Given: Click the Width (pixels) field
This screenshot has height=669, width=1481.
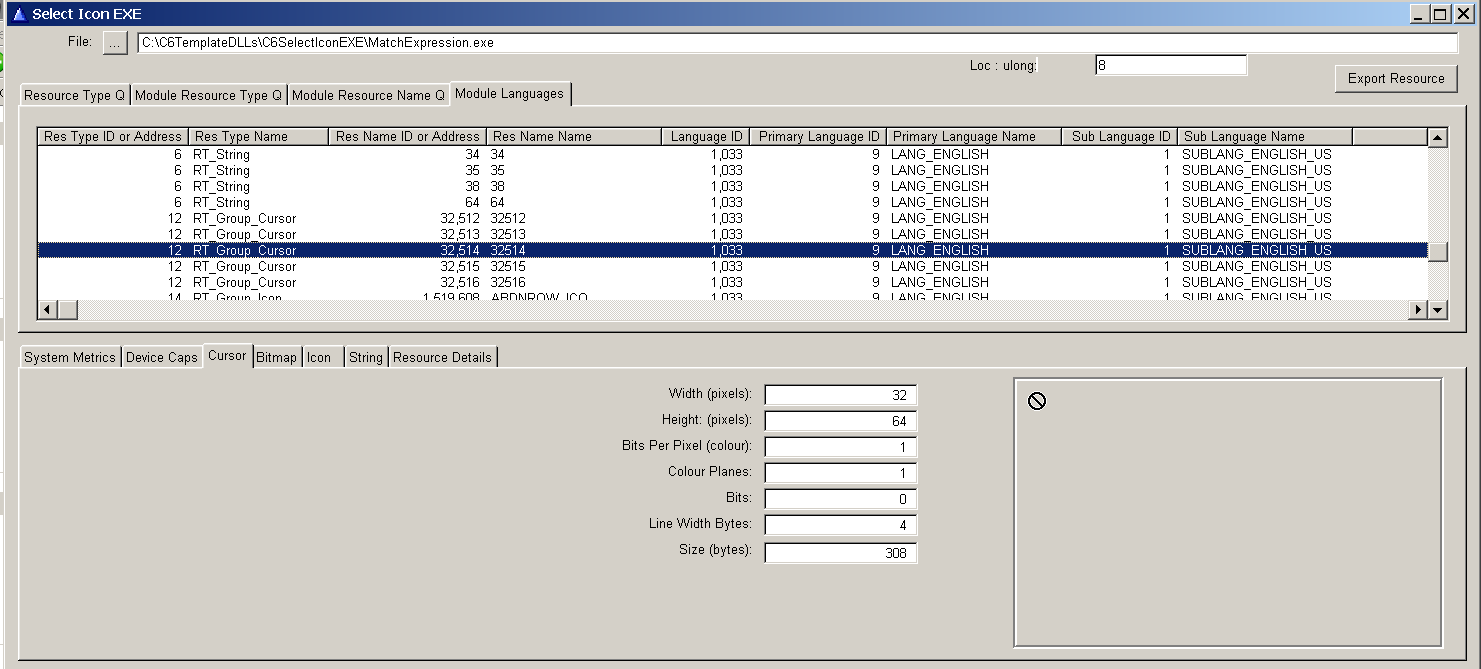Looking at the screenshot, I should coord(840,395).
